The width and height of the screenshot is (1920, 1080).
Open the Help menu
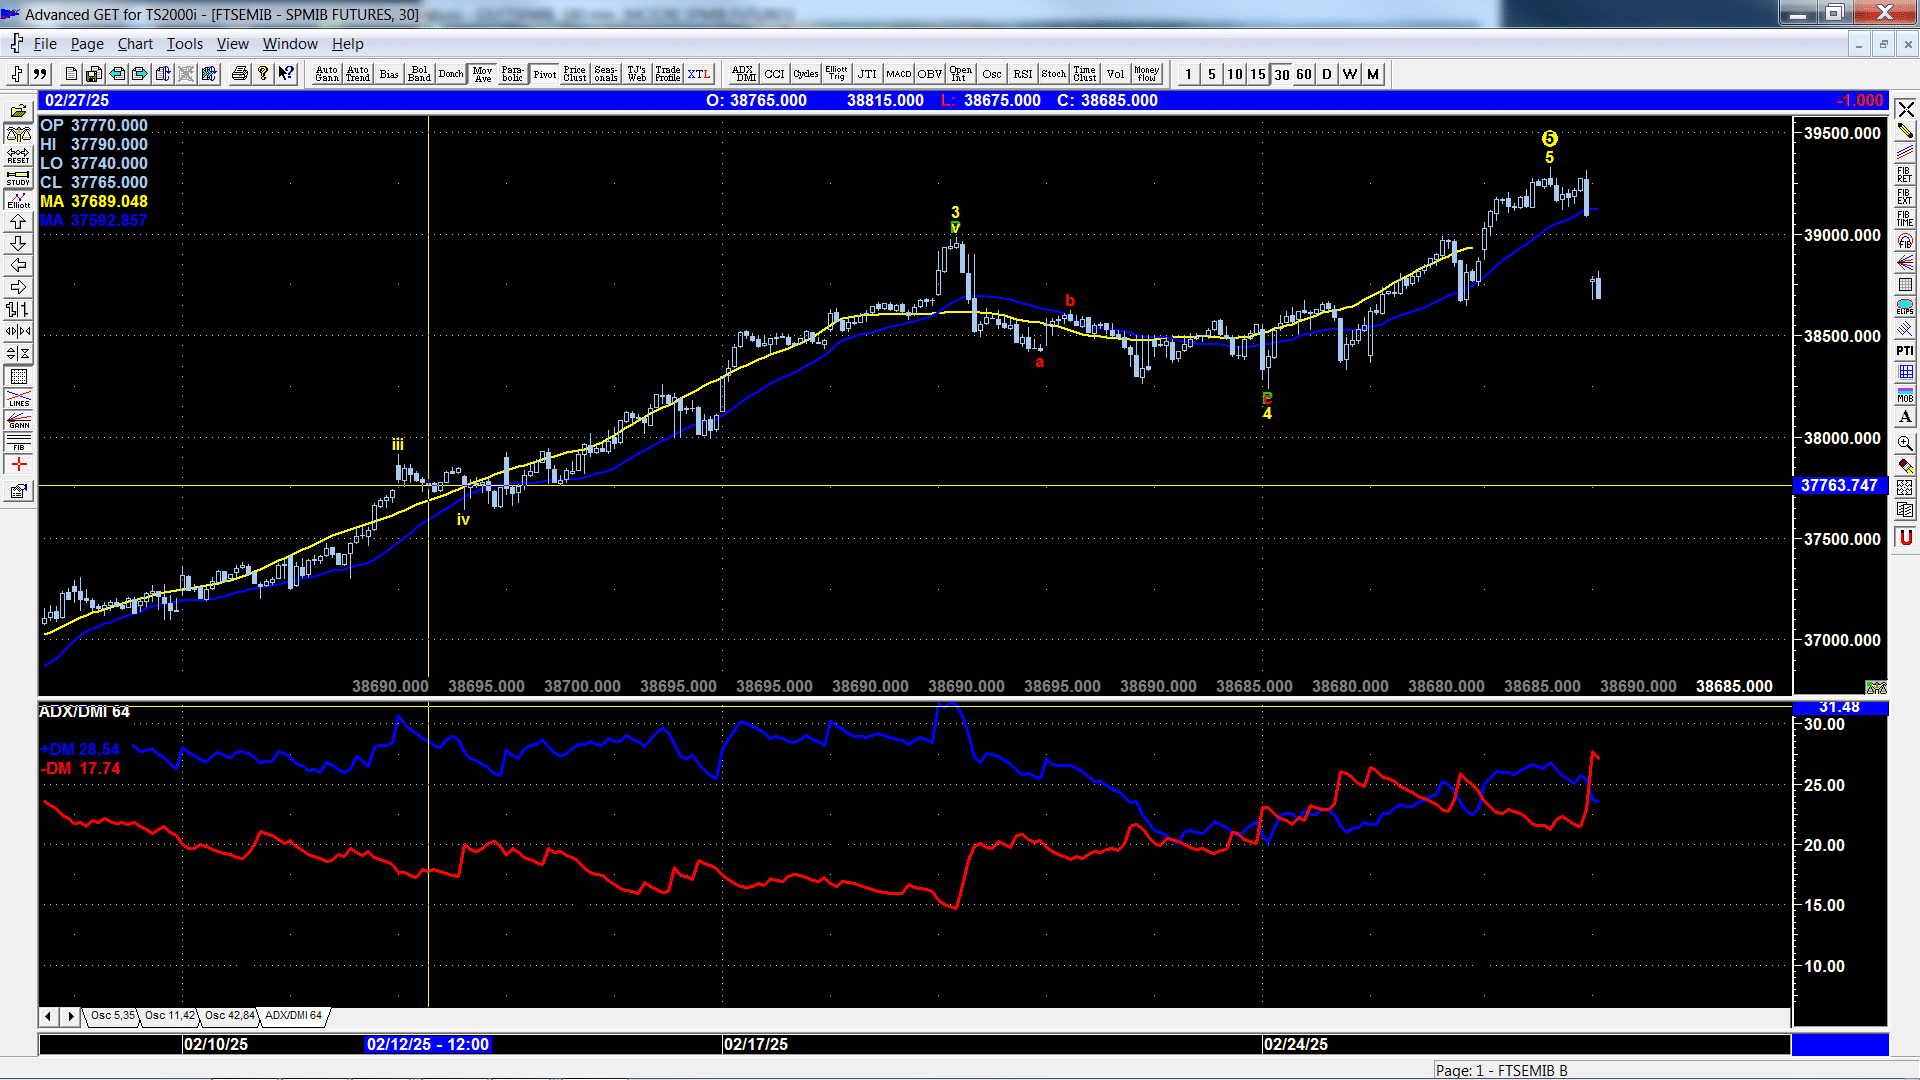click(348, 44)
